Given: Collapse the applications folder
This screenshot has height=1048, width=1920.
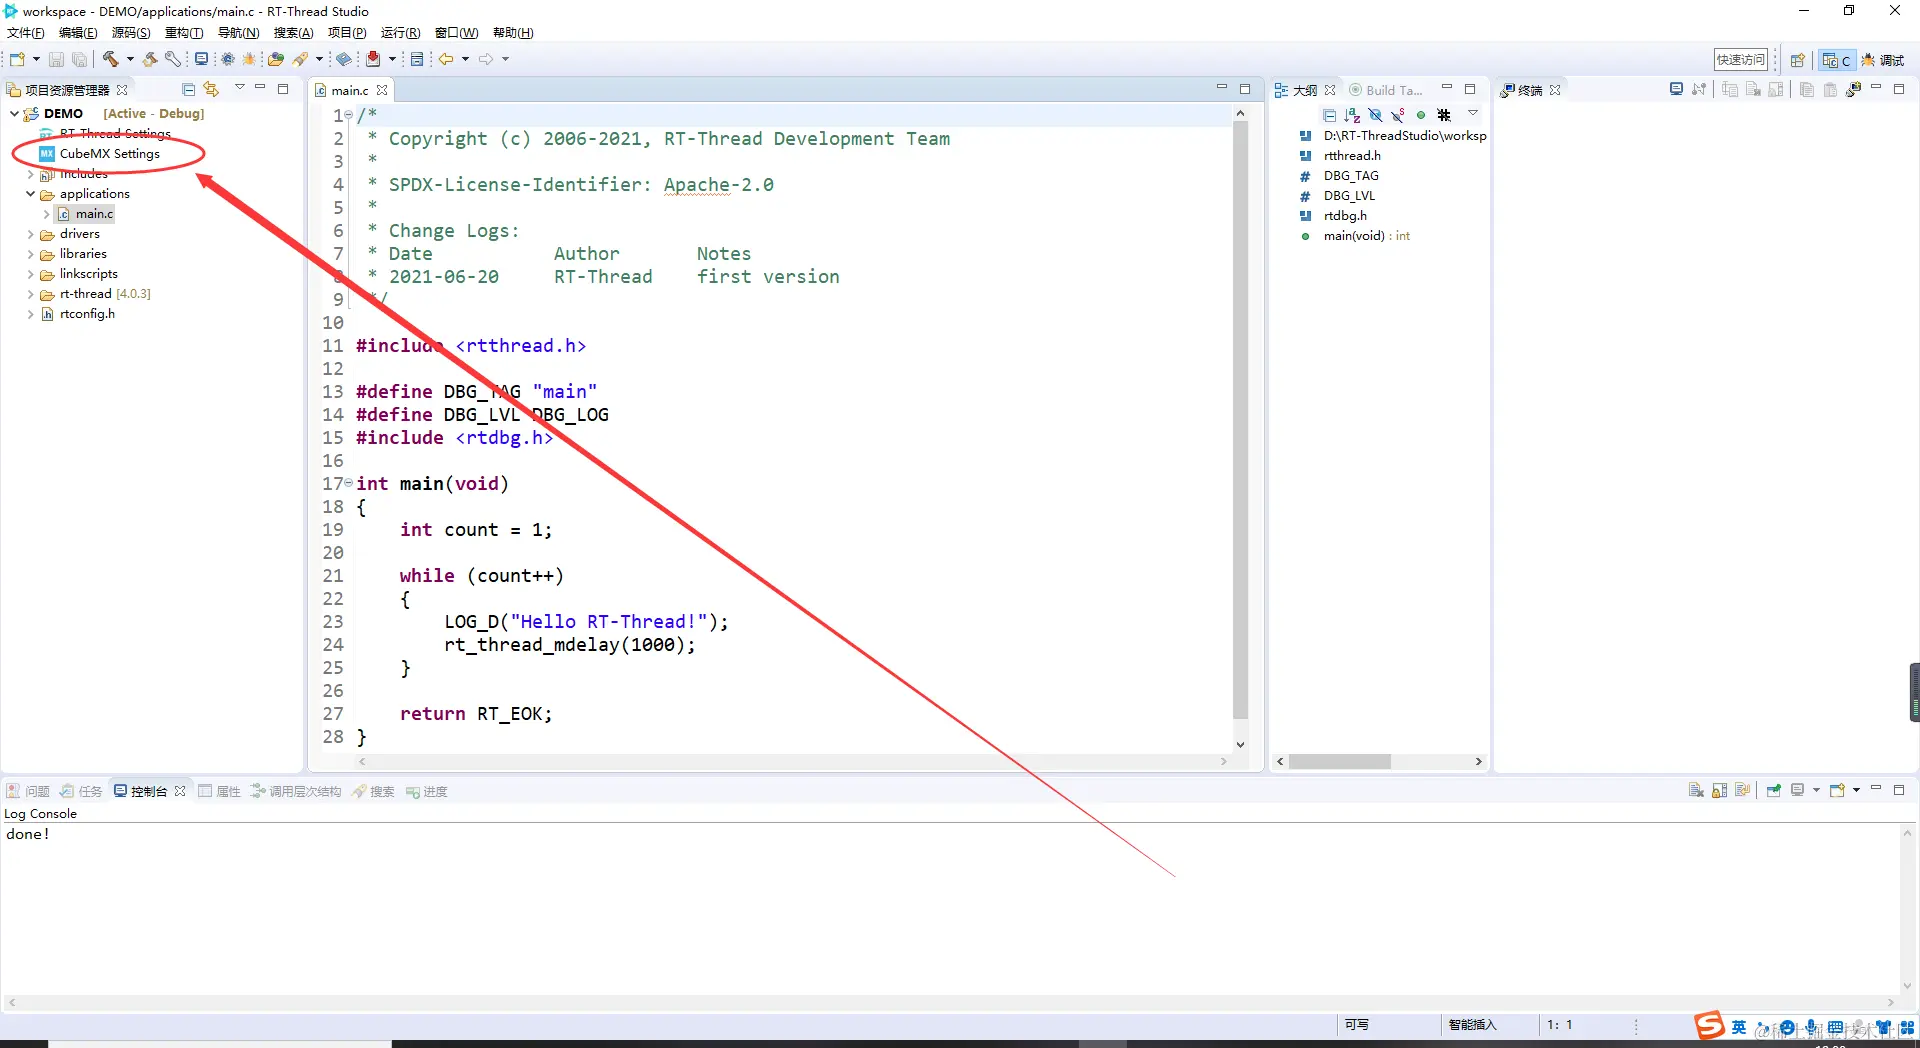Looking at the screenshot, I should point(30,194).
